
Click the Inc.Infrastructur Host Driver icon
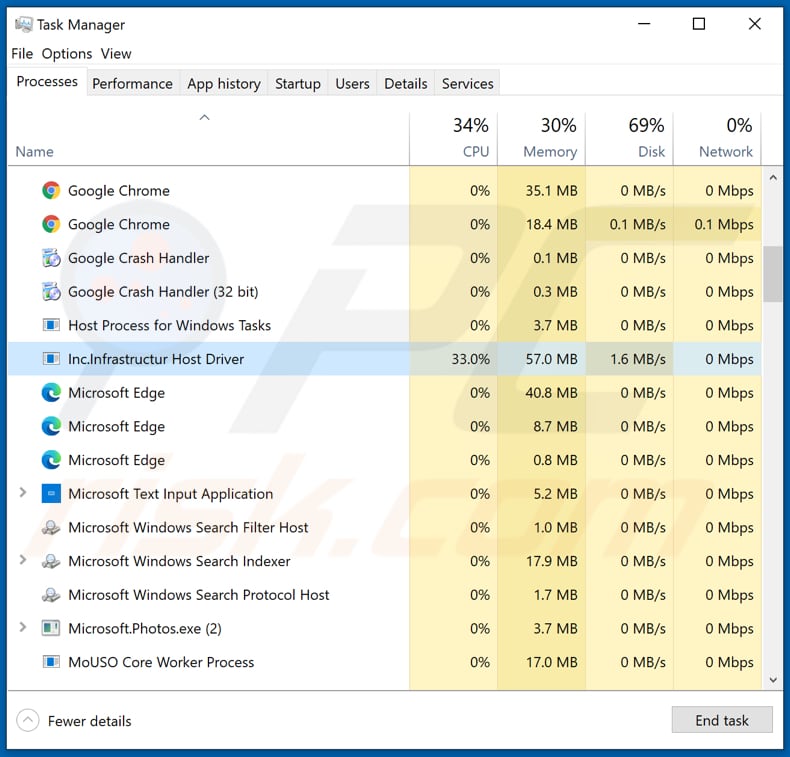coord(51,359)
